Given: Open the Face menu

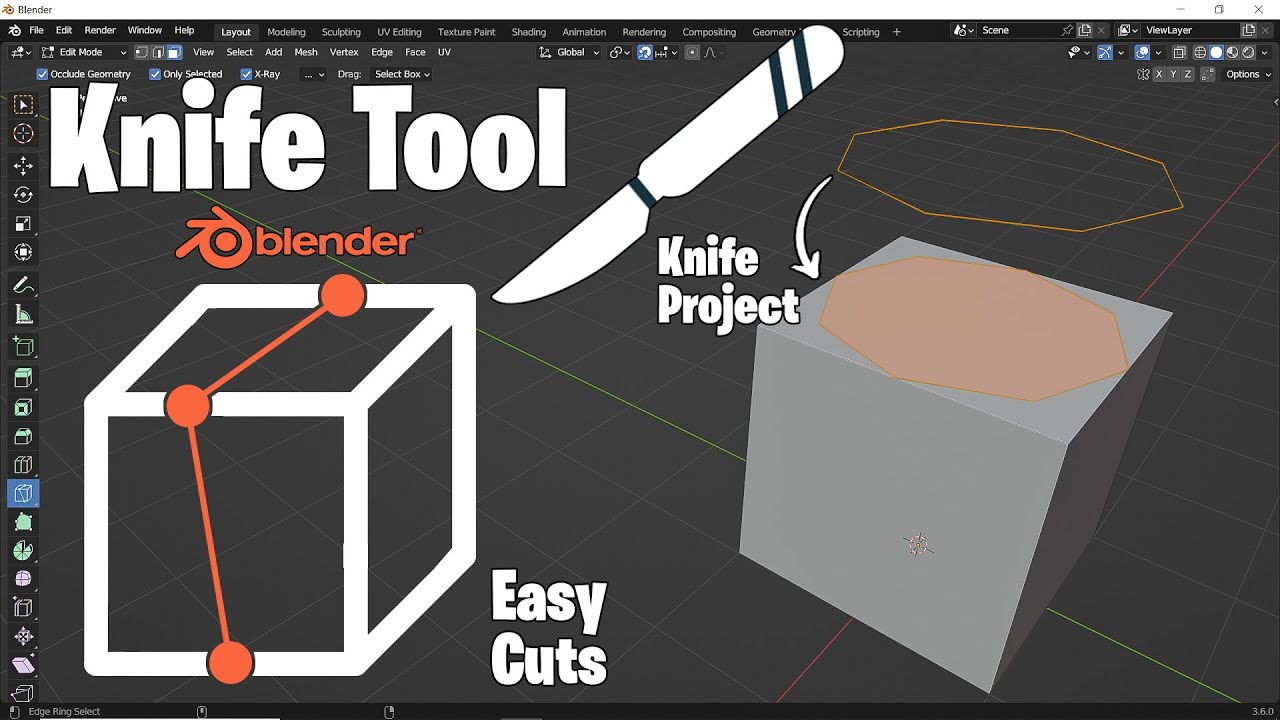Looking at the screenshot, I should [x=415, y=52].
